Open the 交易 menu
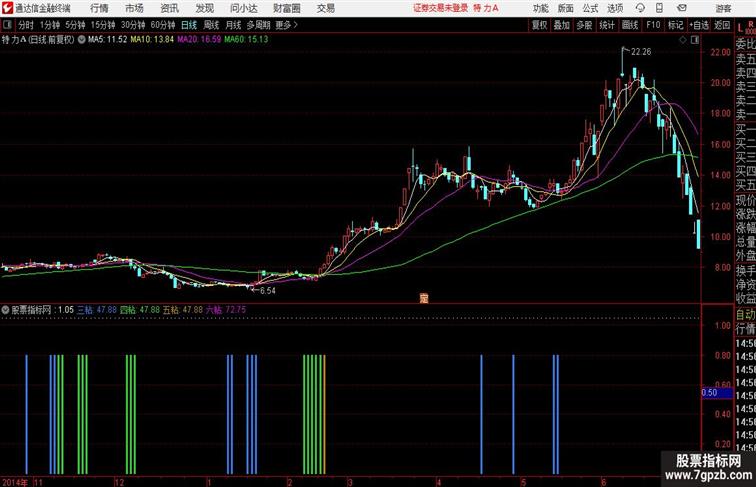Screen dimensions: 756x487 [325, 8]
